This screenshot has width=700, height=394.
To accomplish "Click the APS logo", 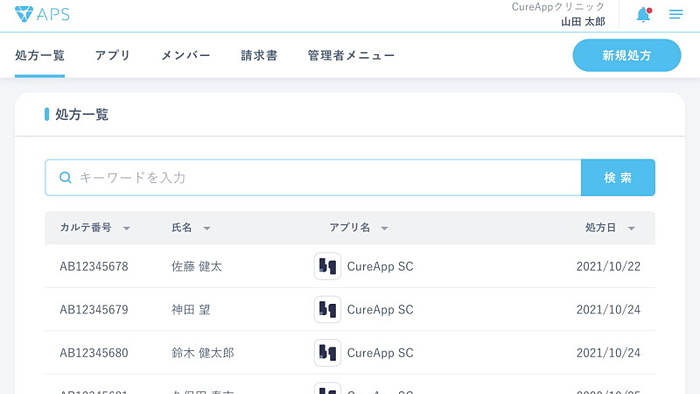I will click(42, 14).
